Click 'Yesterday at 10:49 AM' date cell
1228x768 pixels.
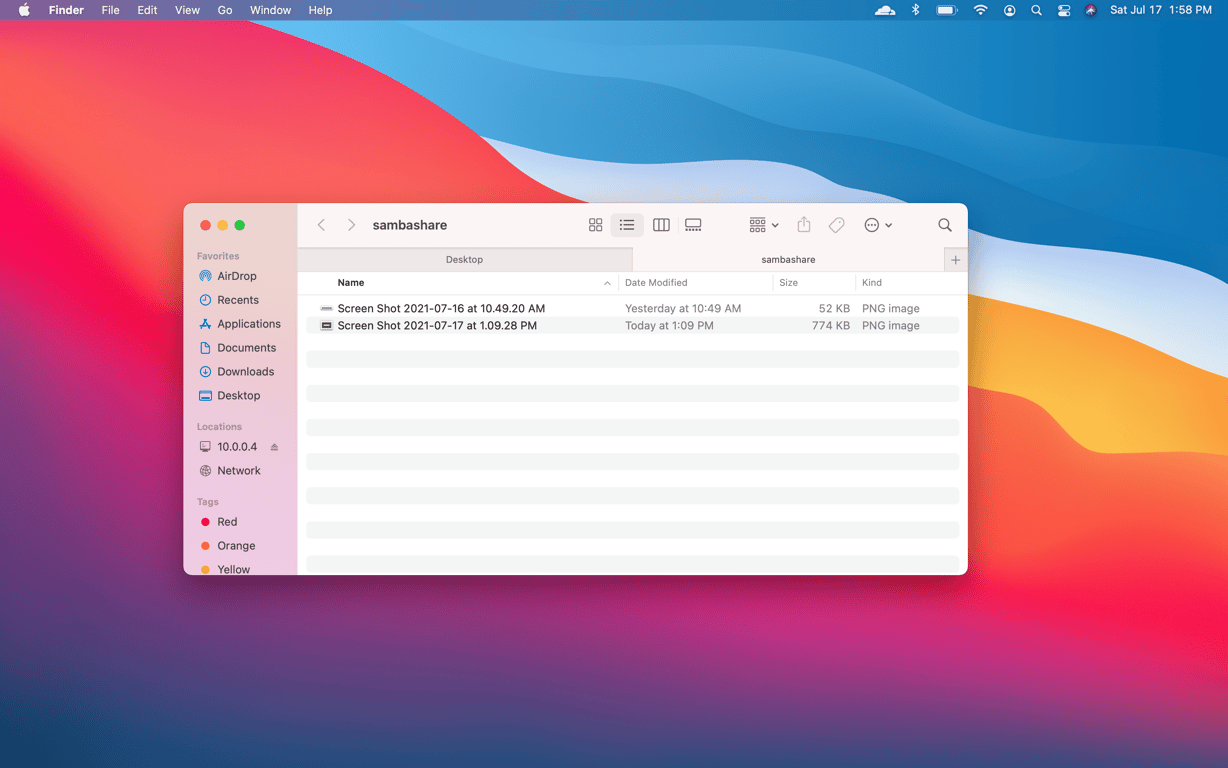(x=683, y=308)
